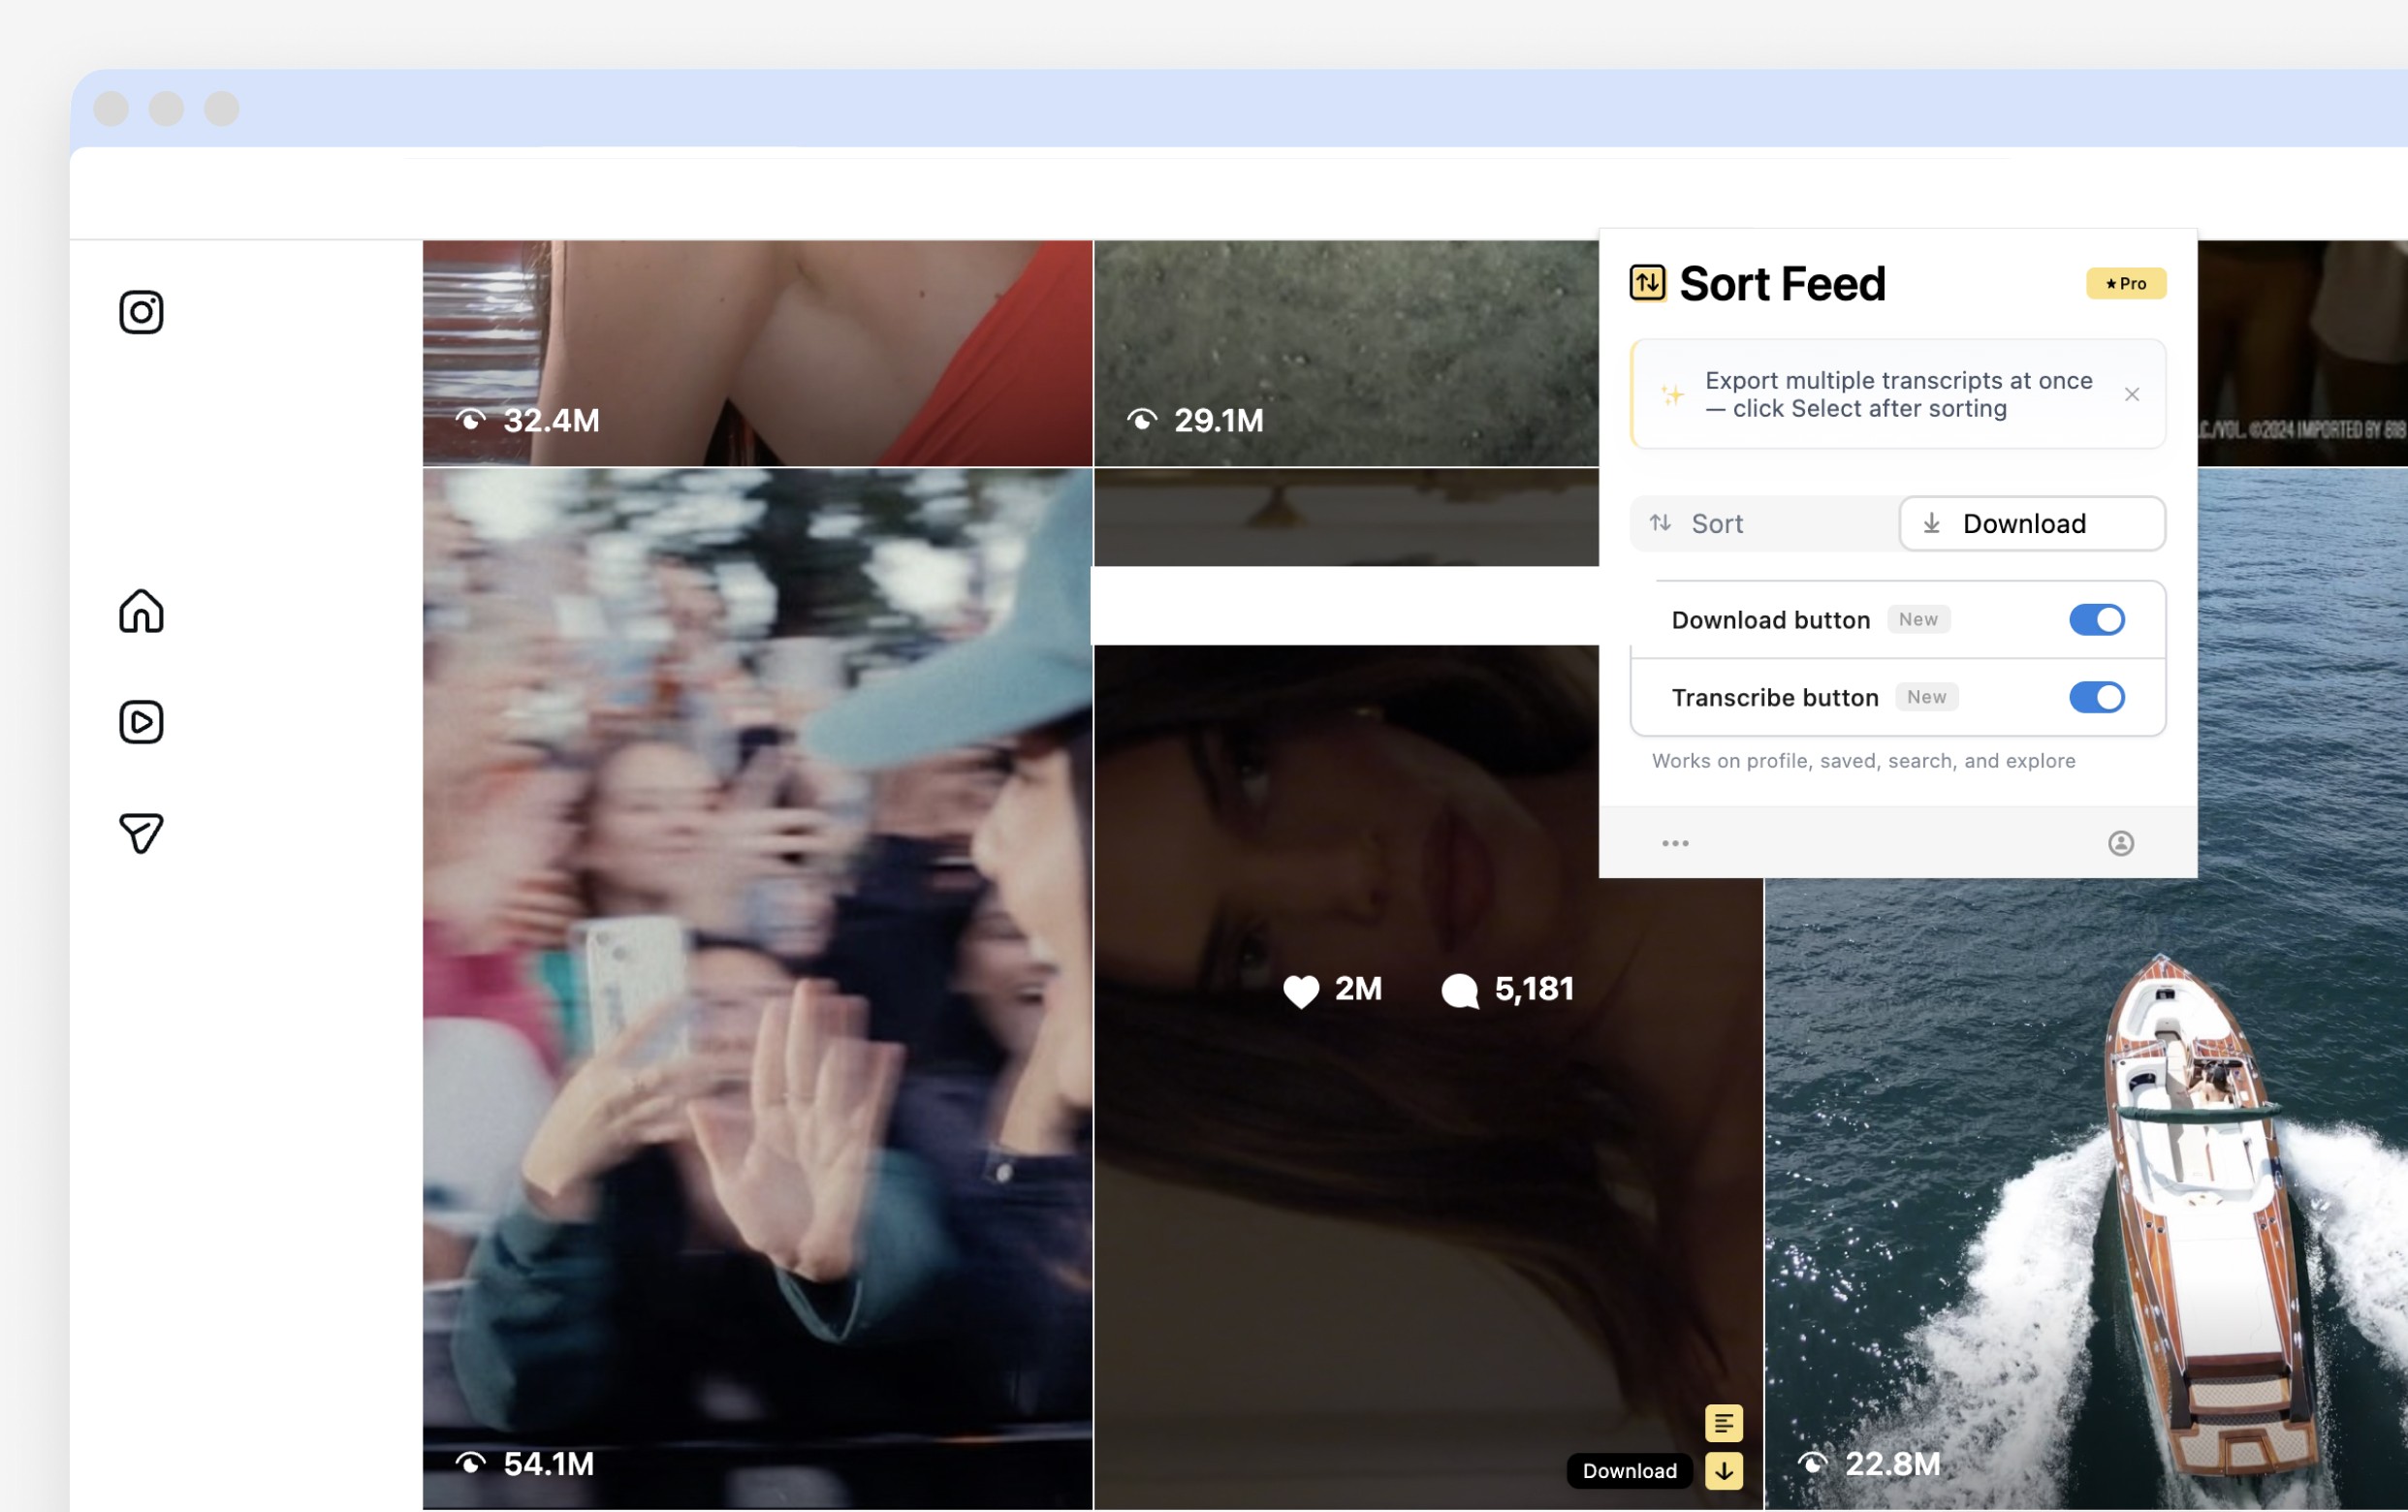Click the yellow download arrow icon
This screenshot has width=2408, height=1512.
pyautogui.click(x=1723, y=1471)
